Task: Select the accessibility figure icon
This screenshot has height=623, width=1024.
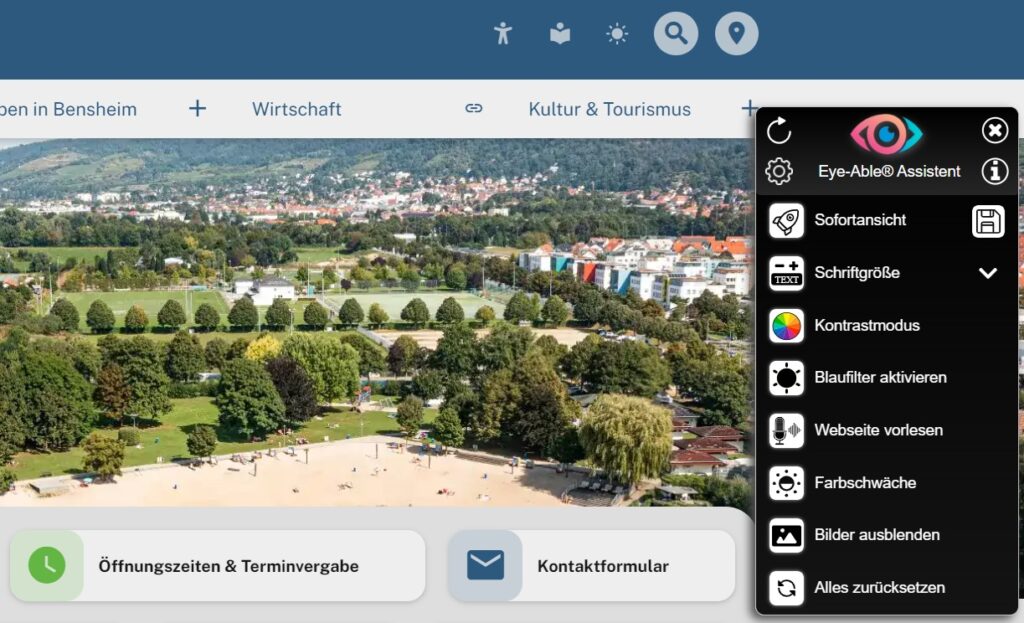Action: tap(502, 33)
